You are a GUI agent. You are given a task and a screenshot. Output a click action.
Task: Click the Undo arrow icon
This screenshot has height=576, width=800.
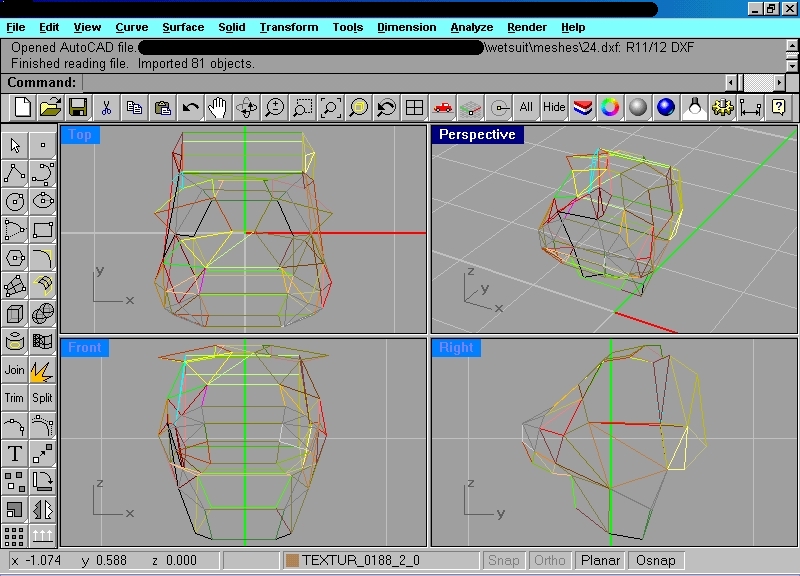(190, 107)
